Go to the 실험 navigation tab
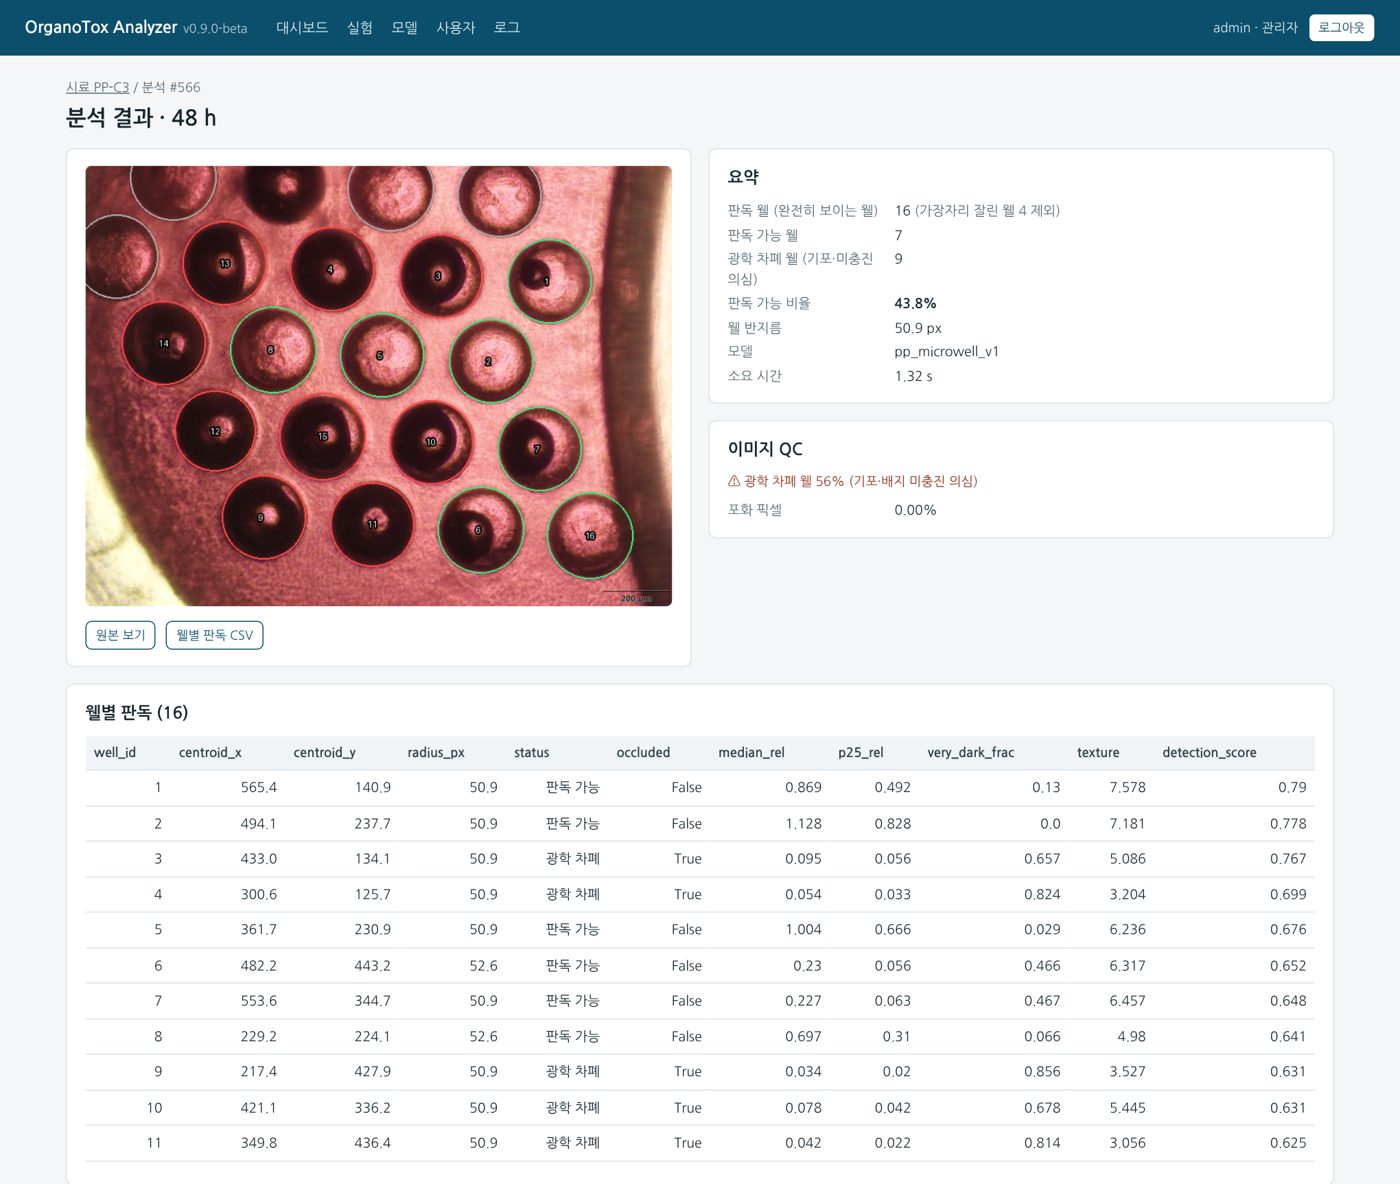 pos(360,28)
